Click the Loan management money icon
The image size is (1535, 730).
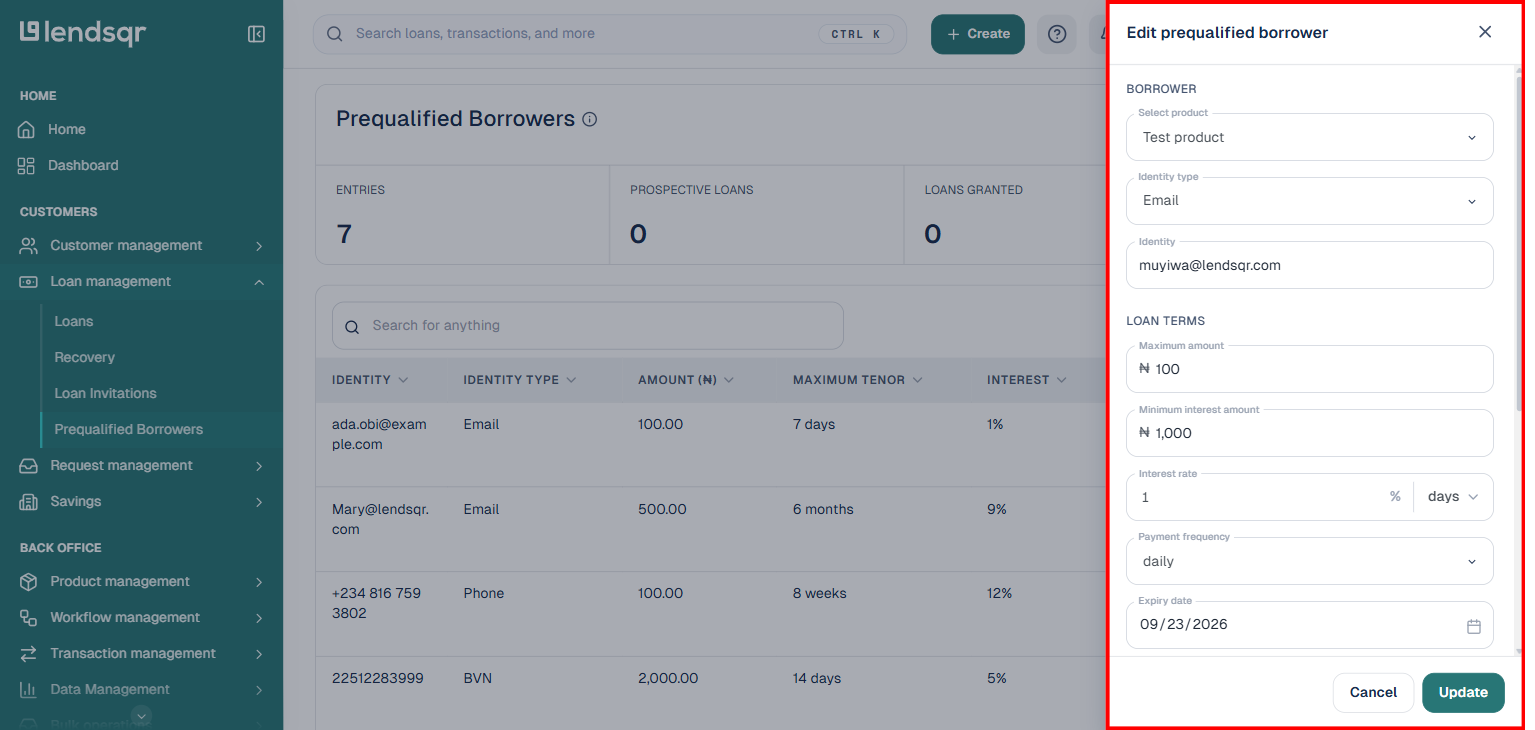pyautogui.click(x=29, y=282)
